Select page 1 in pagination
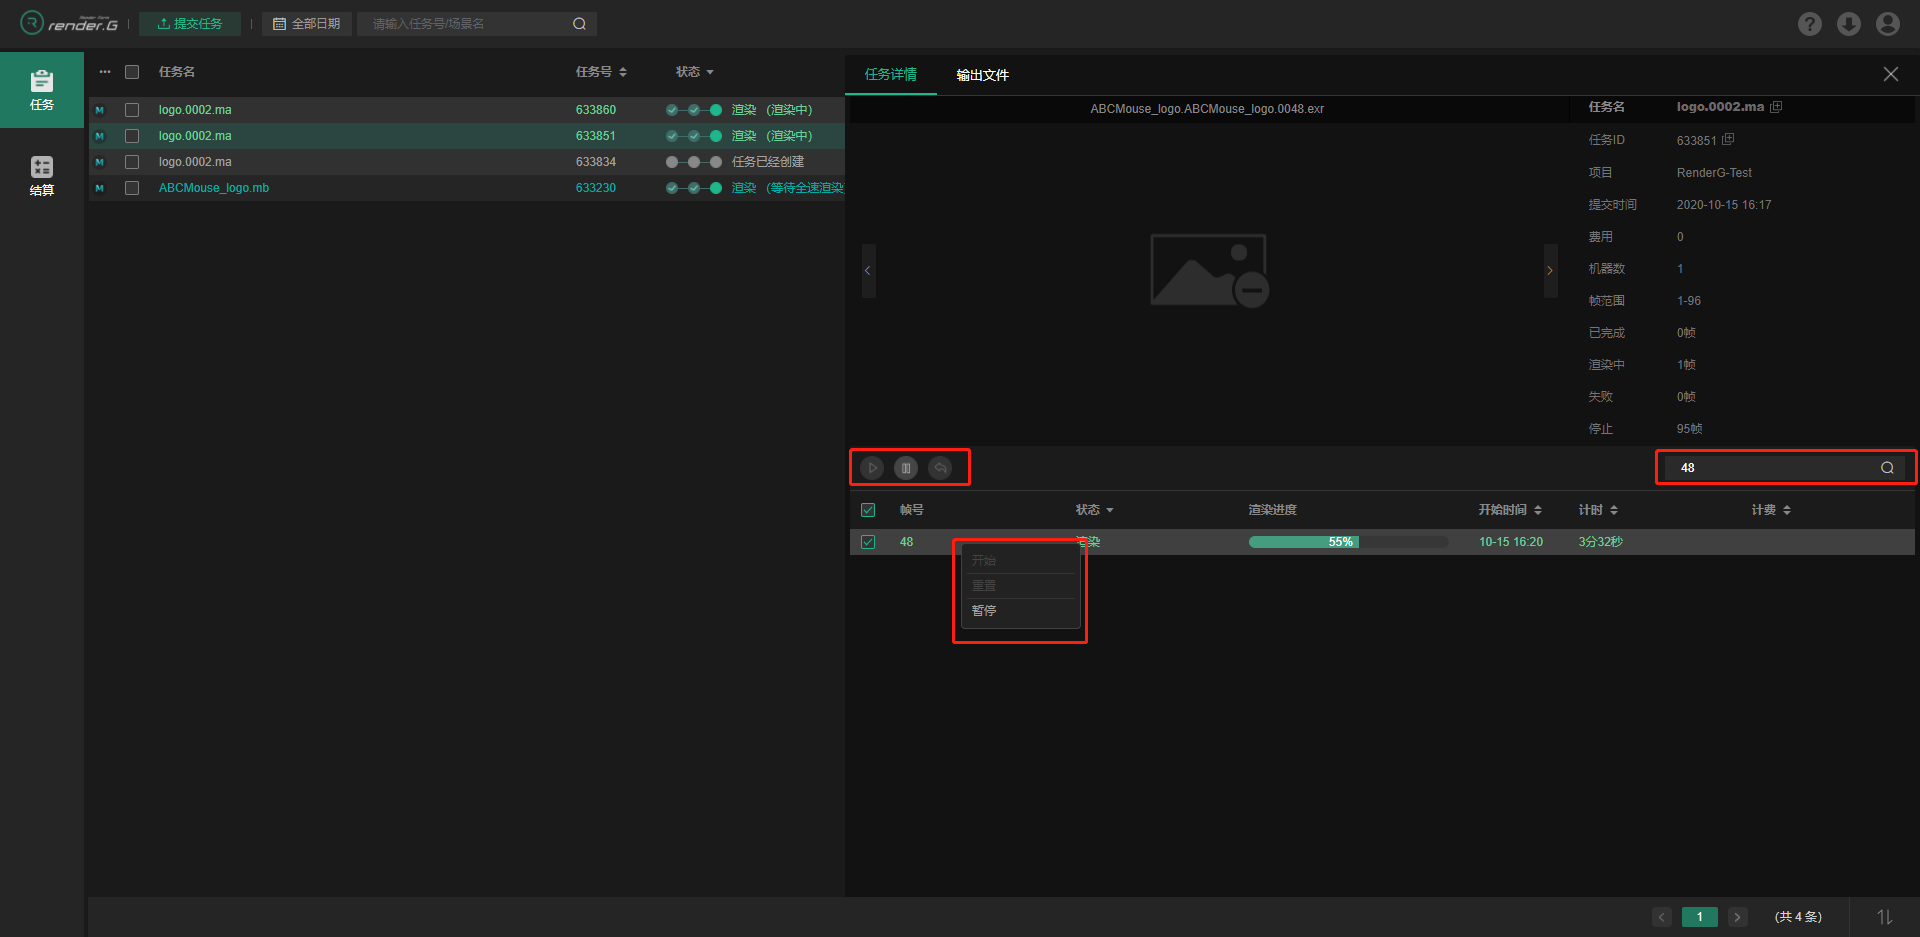The width and height of the screenshot is (1920, 937). click(x=1700, y=917)
